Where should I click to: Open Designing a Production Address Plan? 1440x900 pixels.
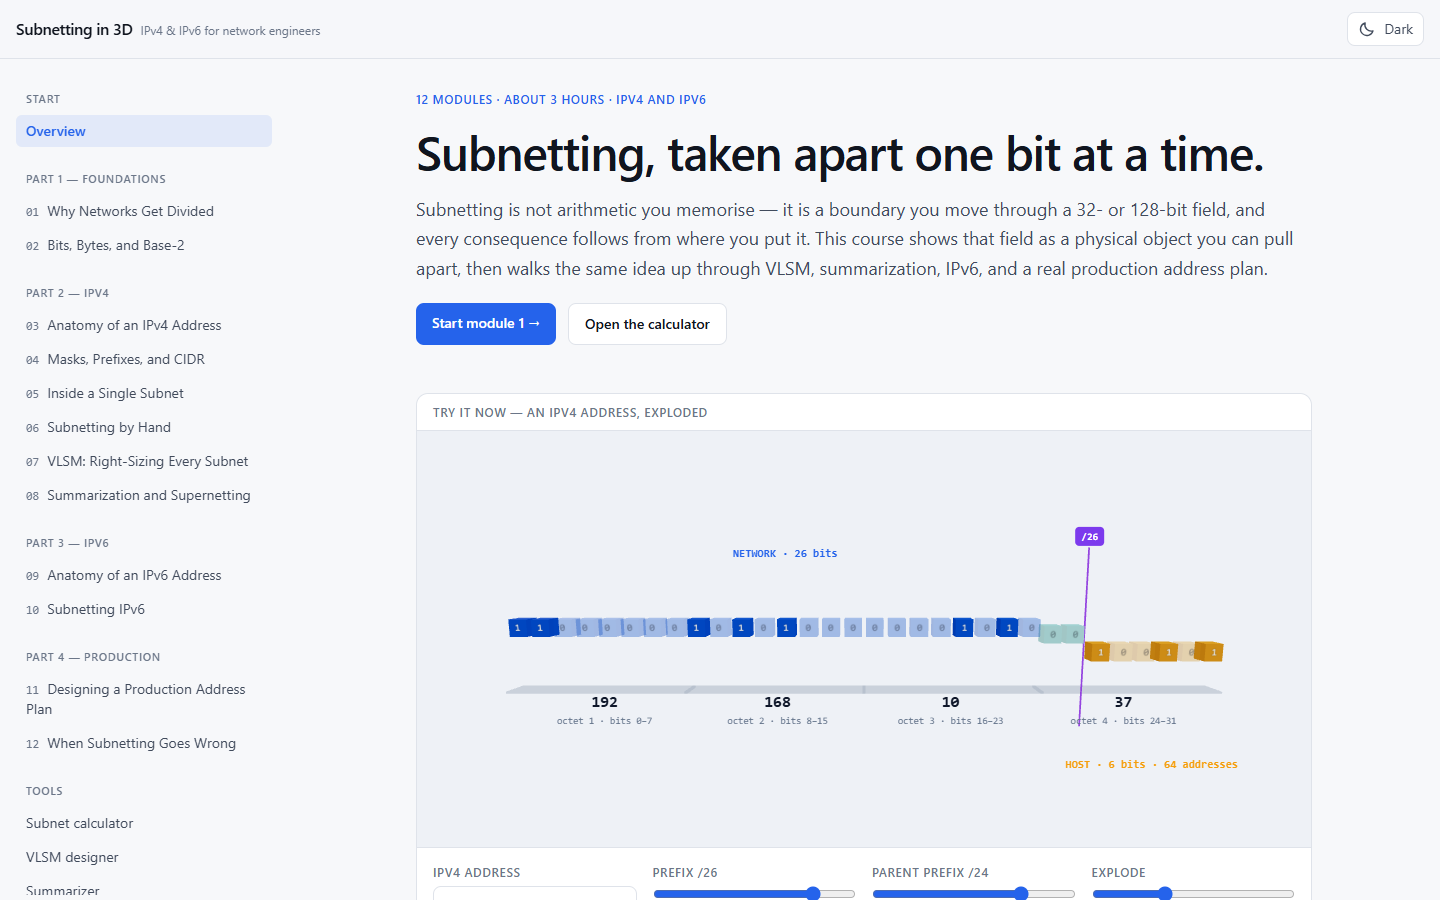tap(144, 699)
